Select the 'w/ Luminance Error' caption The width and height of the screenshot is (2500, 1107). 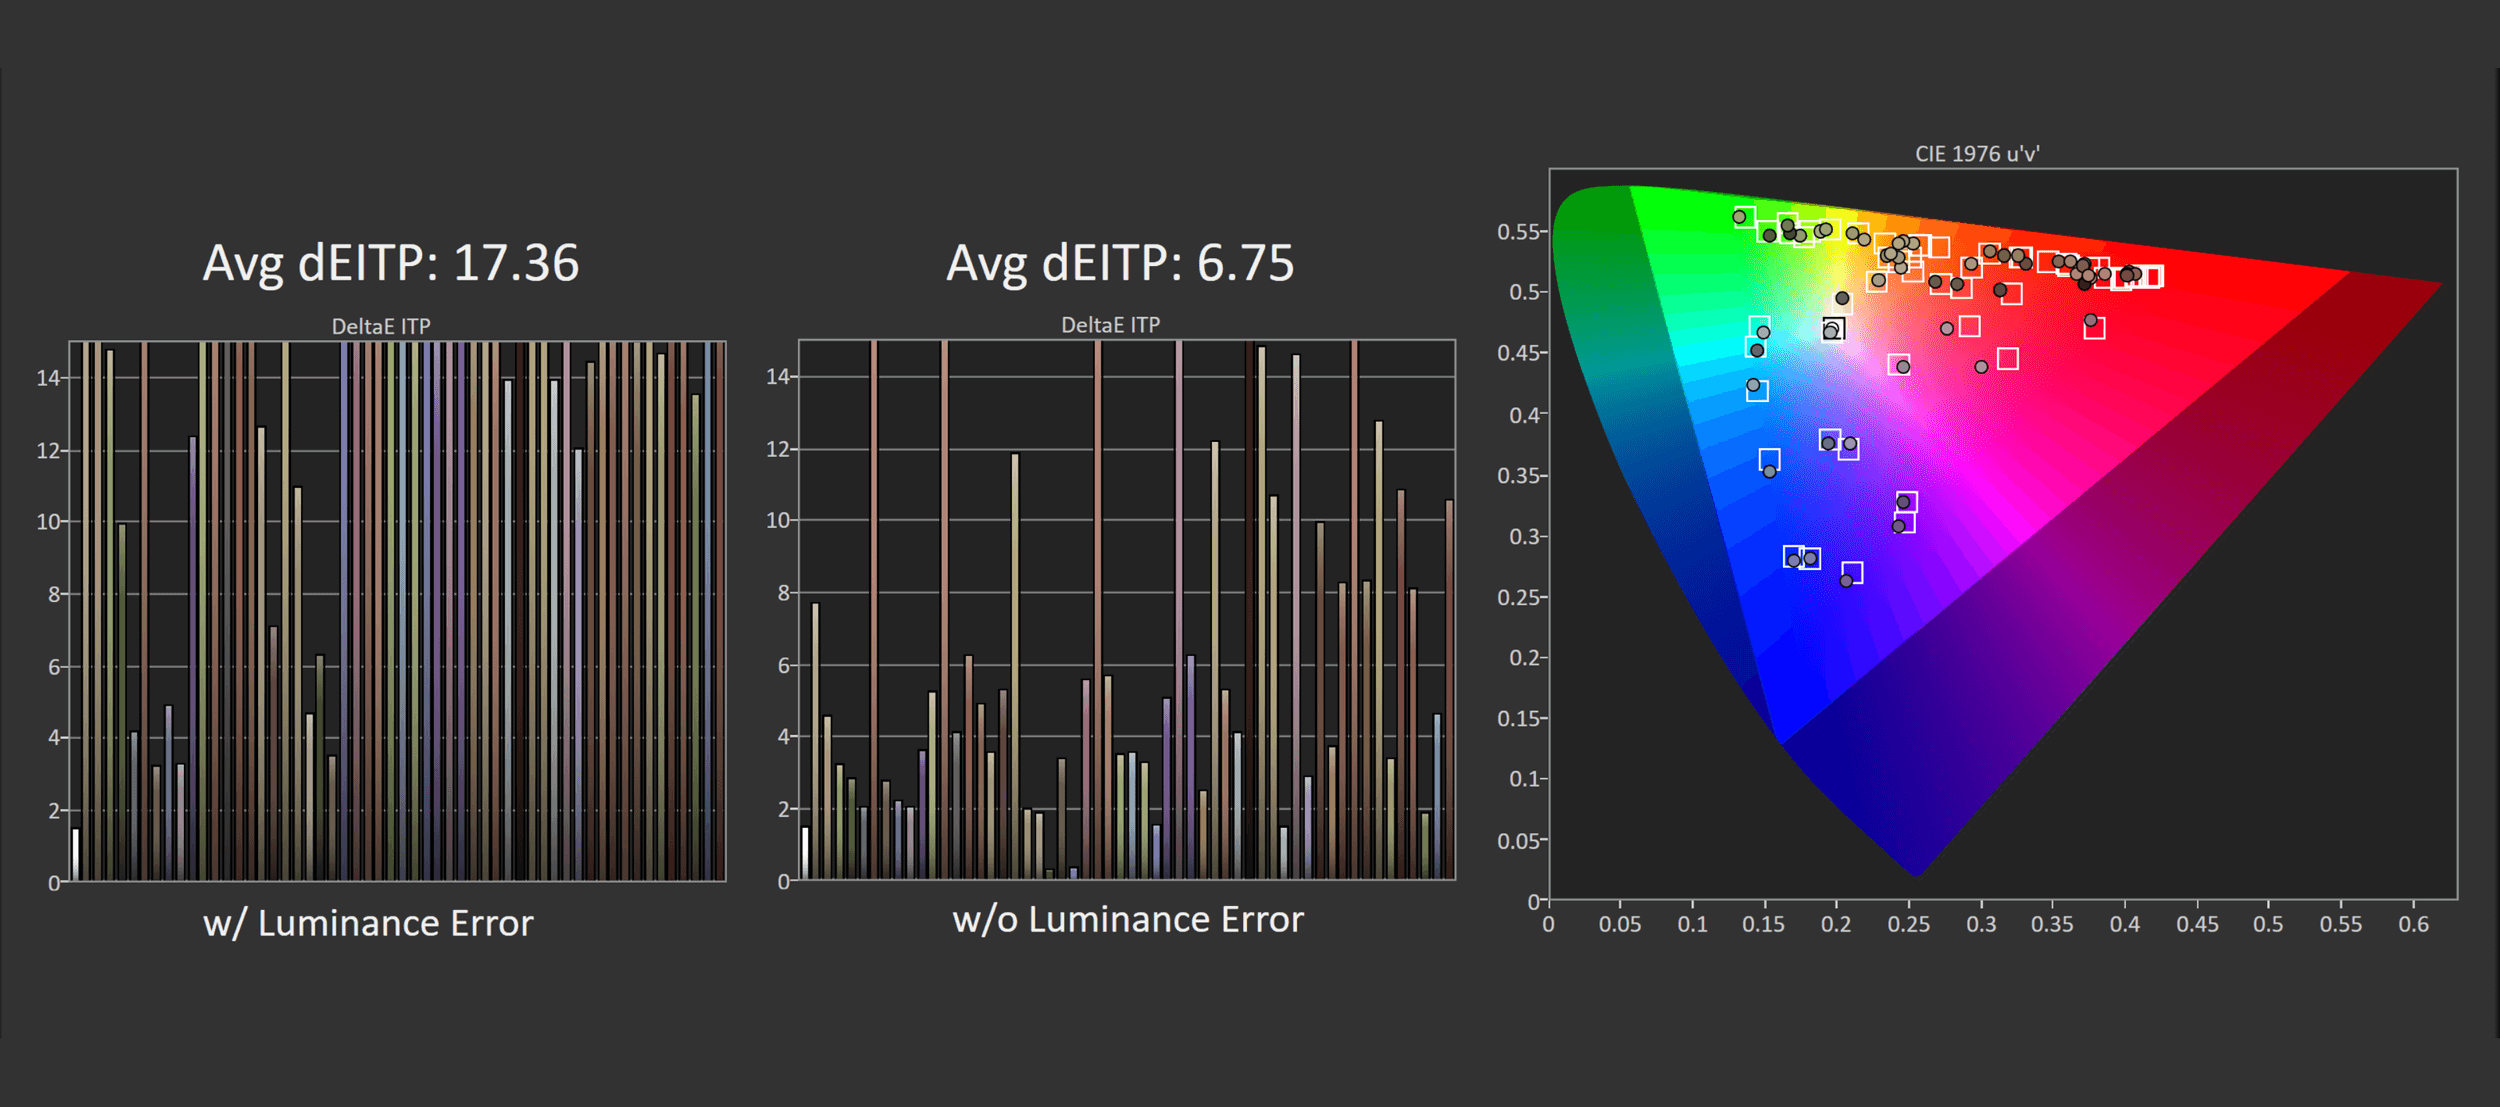pos(368,923)
